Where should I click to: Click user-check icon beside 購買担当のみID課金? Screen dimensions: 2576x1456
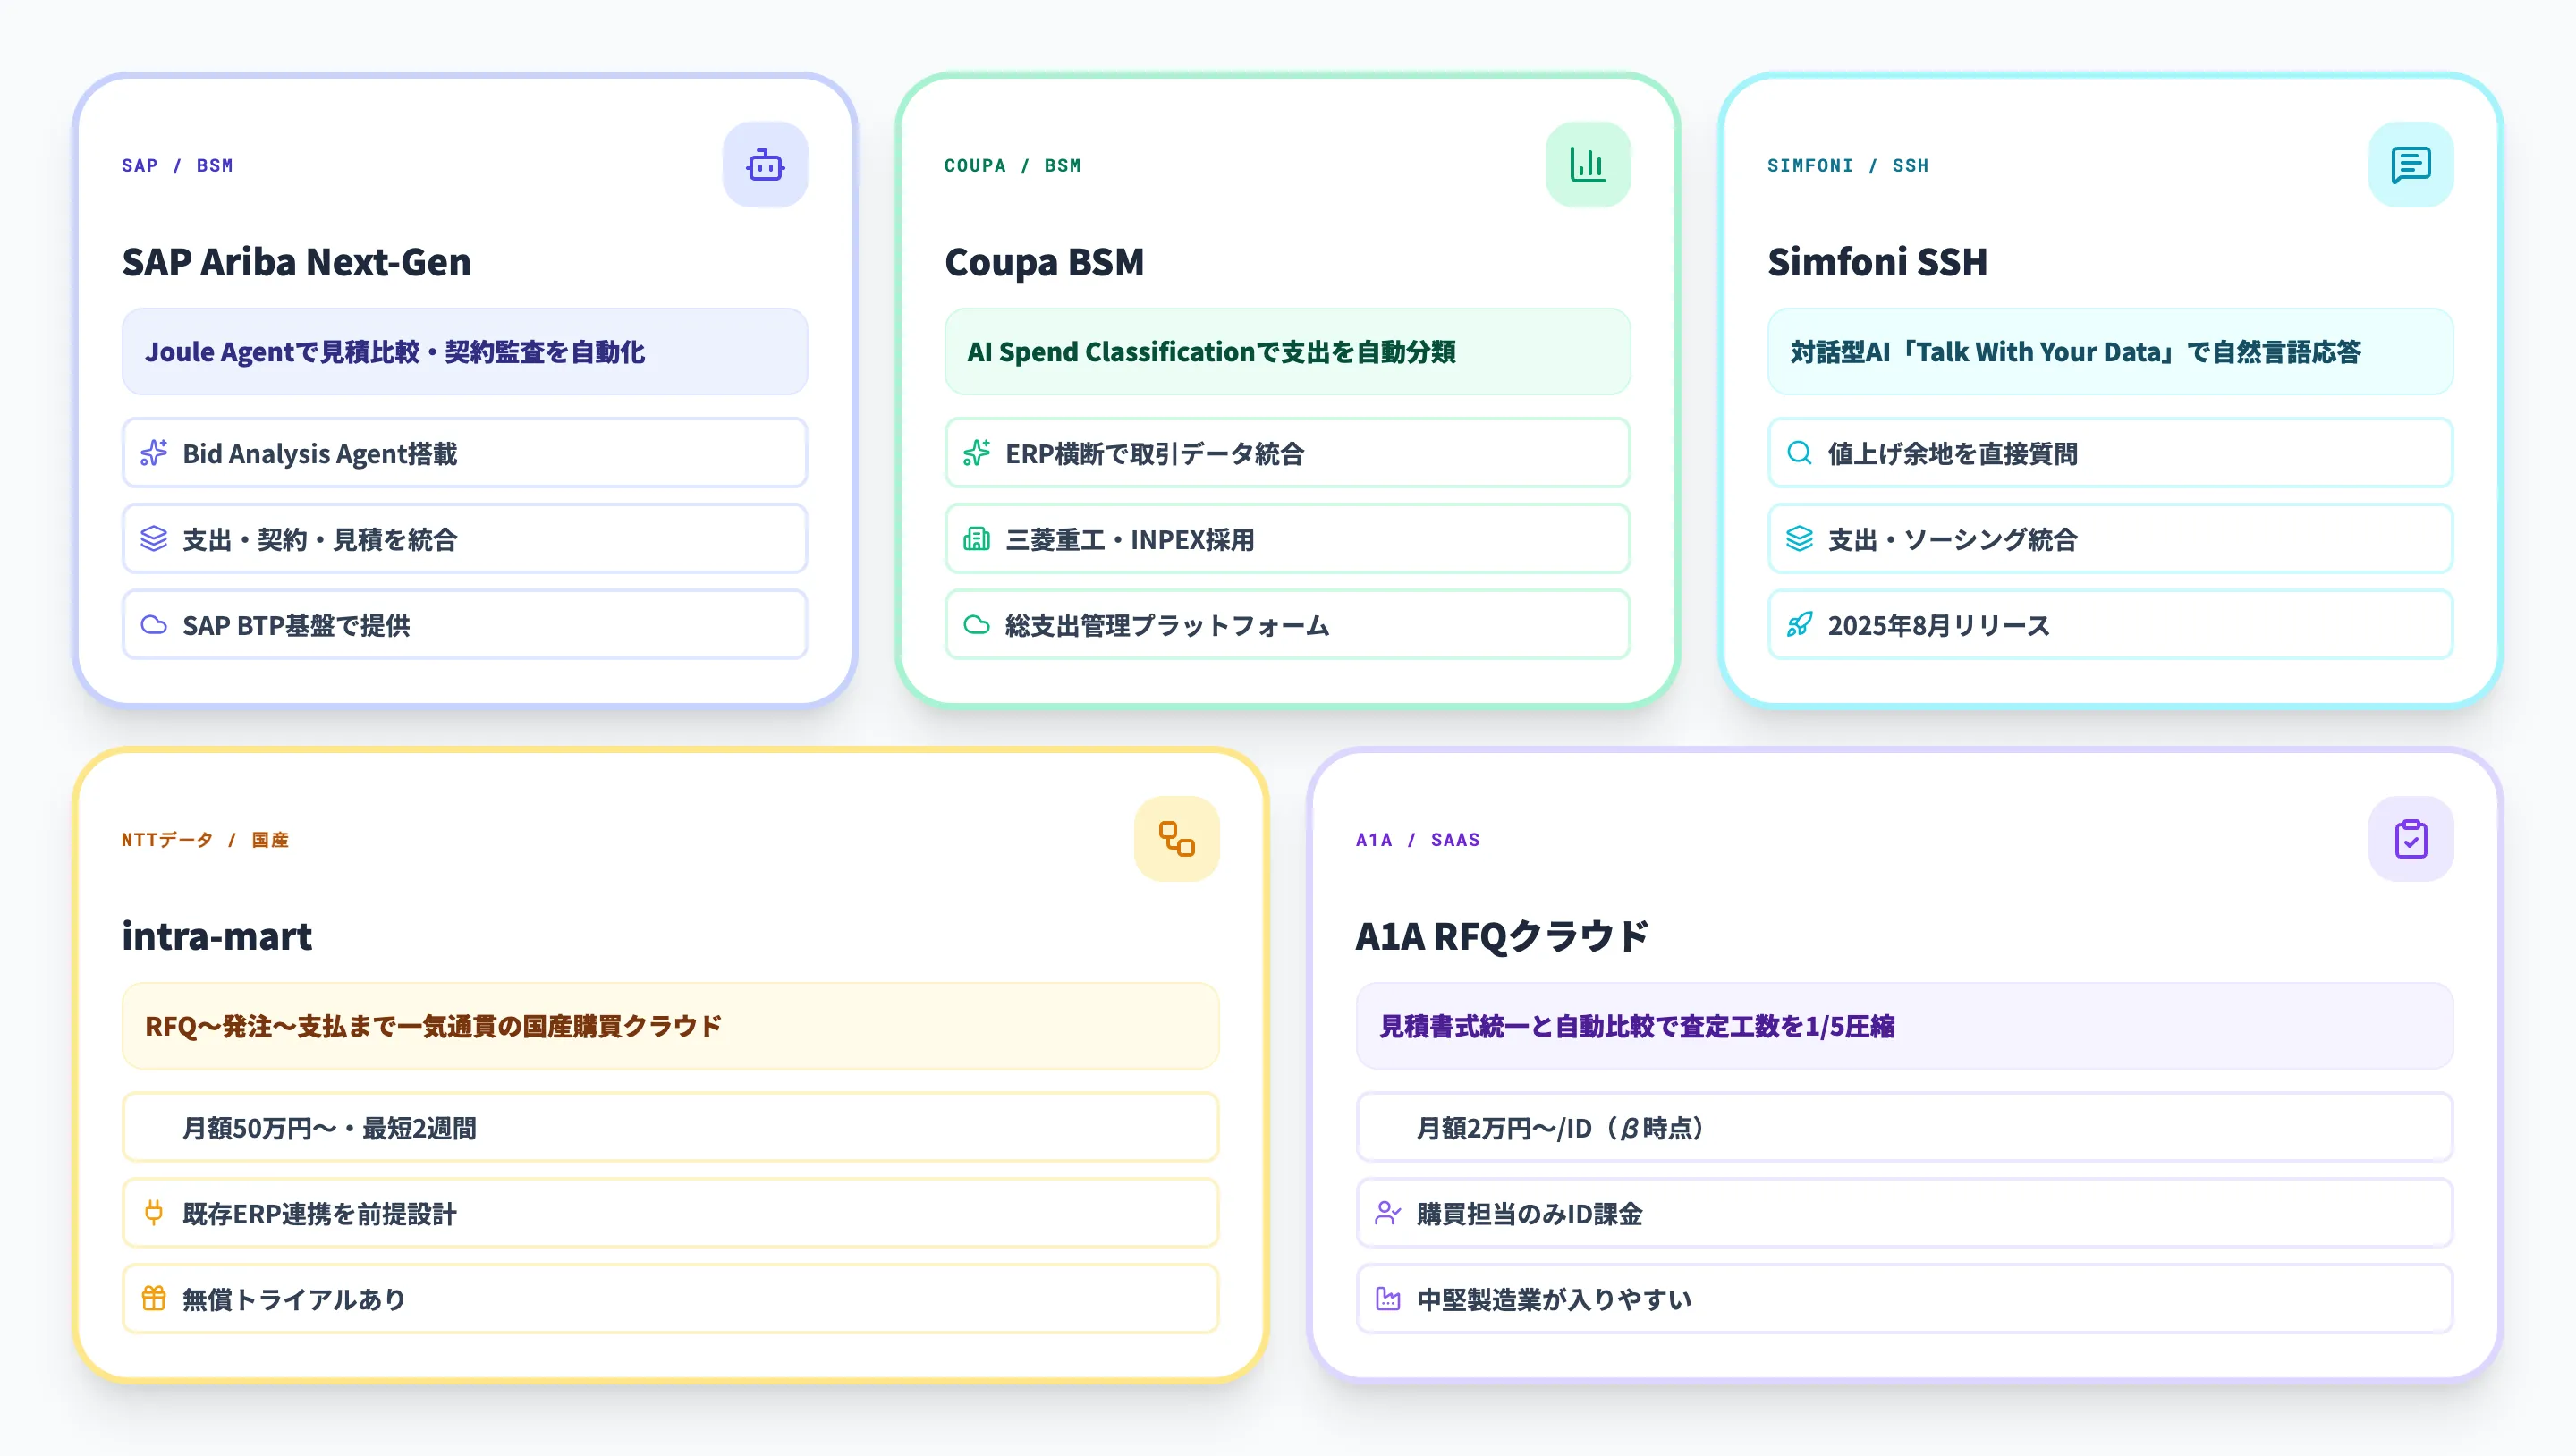(1388, 1213)
